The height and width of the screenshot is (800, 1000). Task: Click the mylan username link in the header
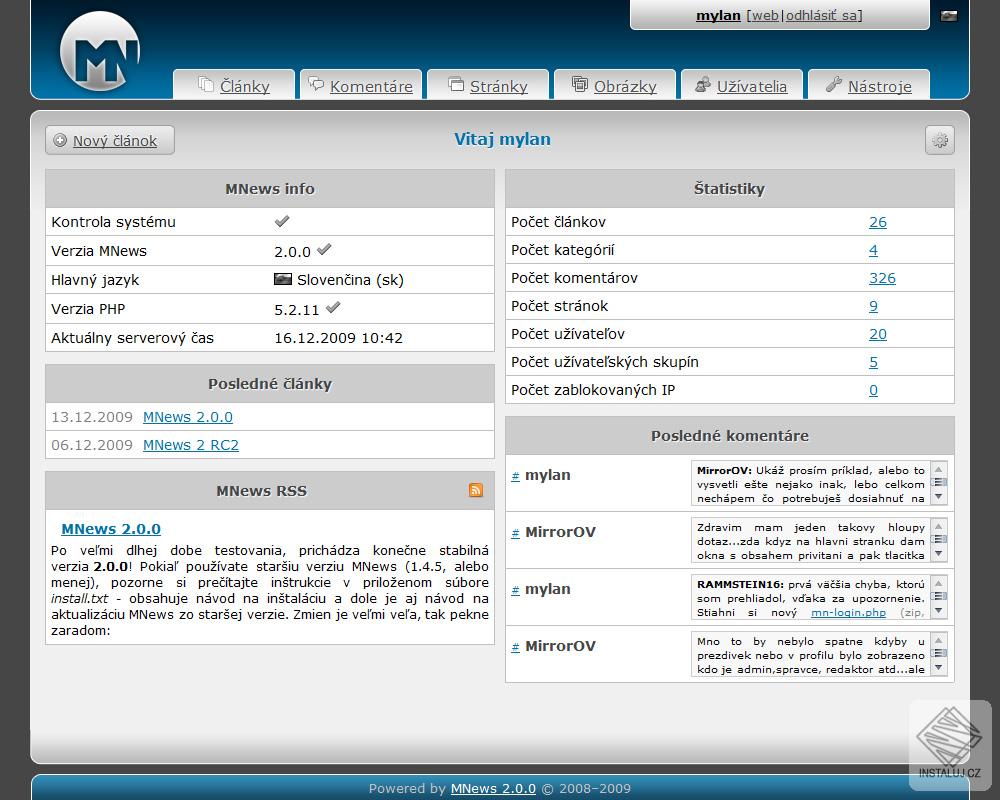tap(718, 15)
